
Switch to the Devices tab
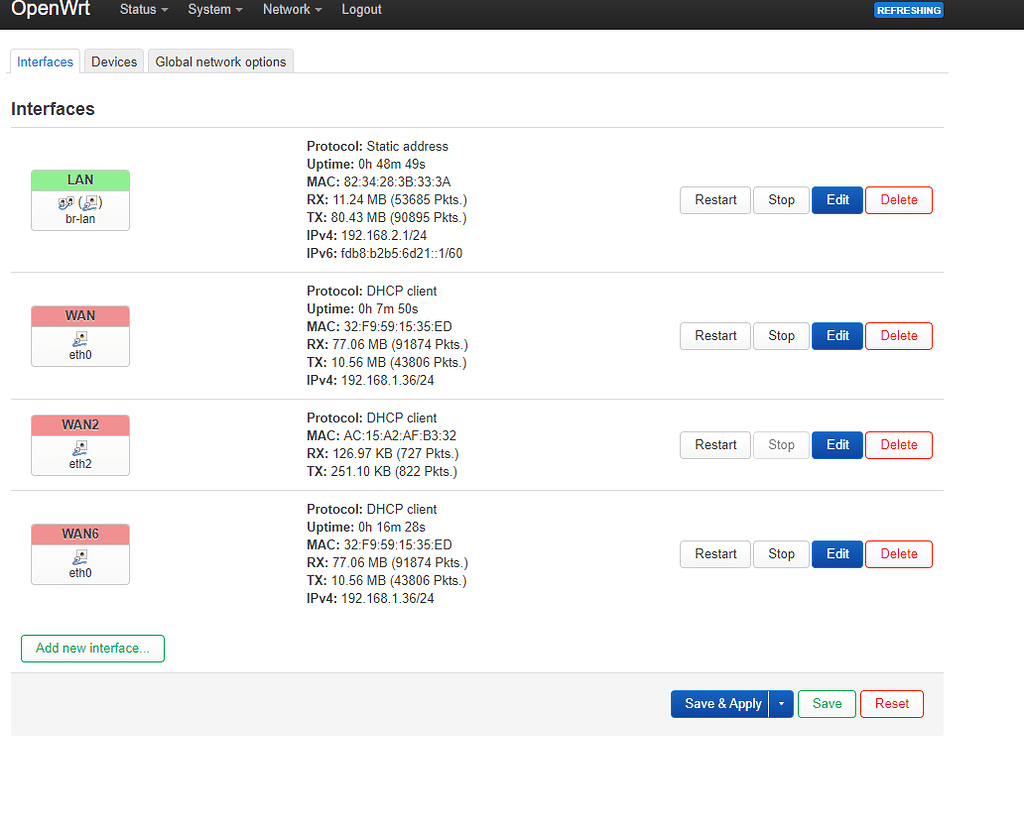pyautogui.click(x=114, y=62)
